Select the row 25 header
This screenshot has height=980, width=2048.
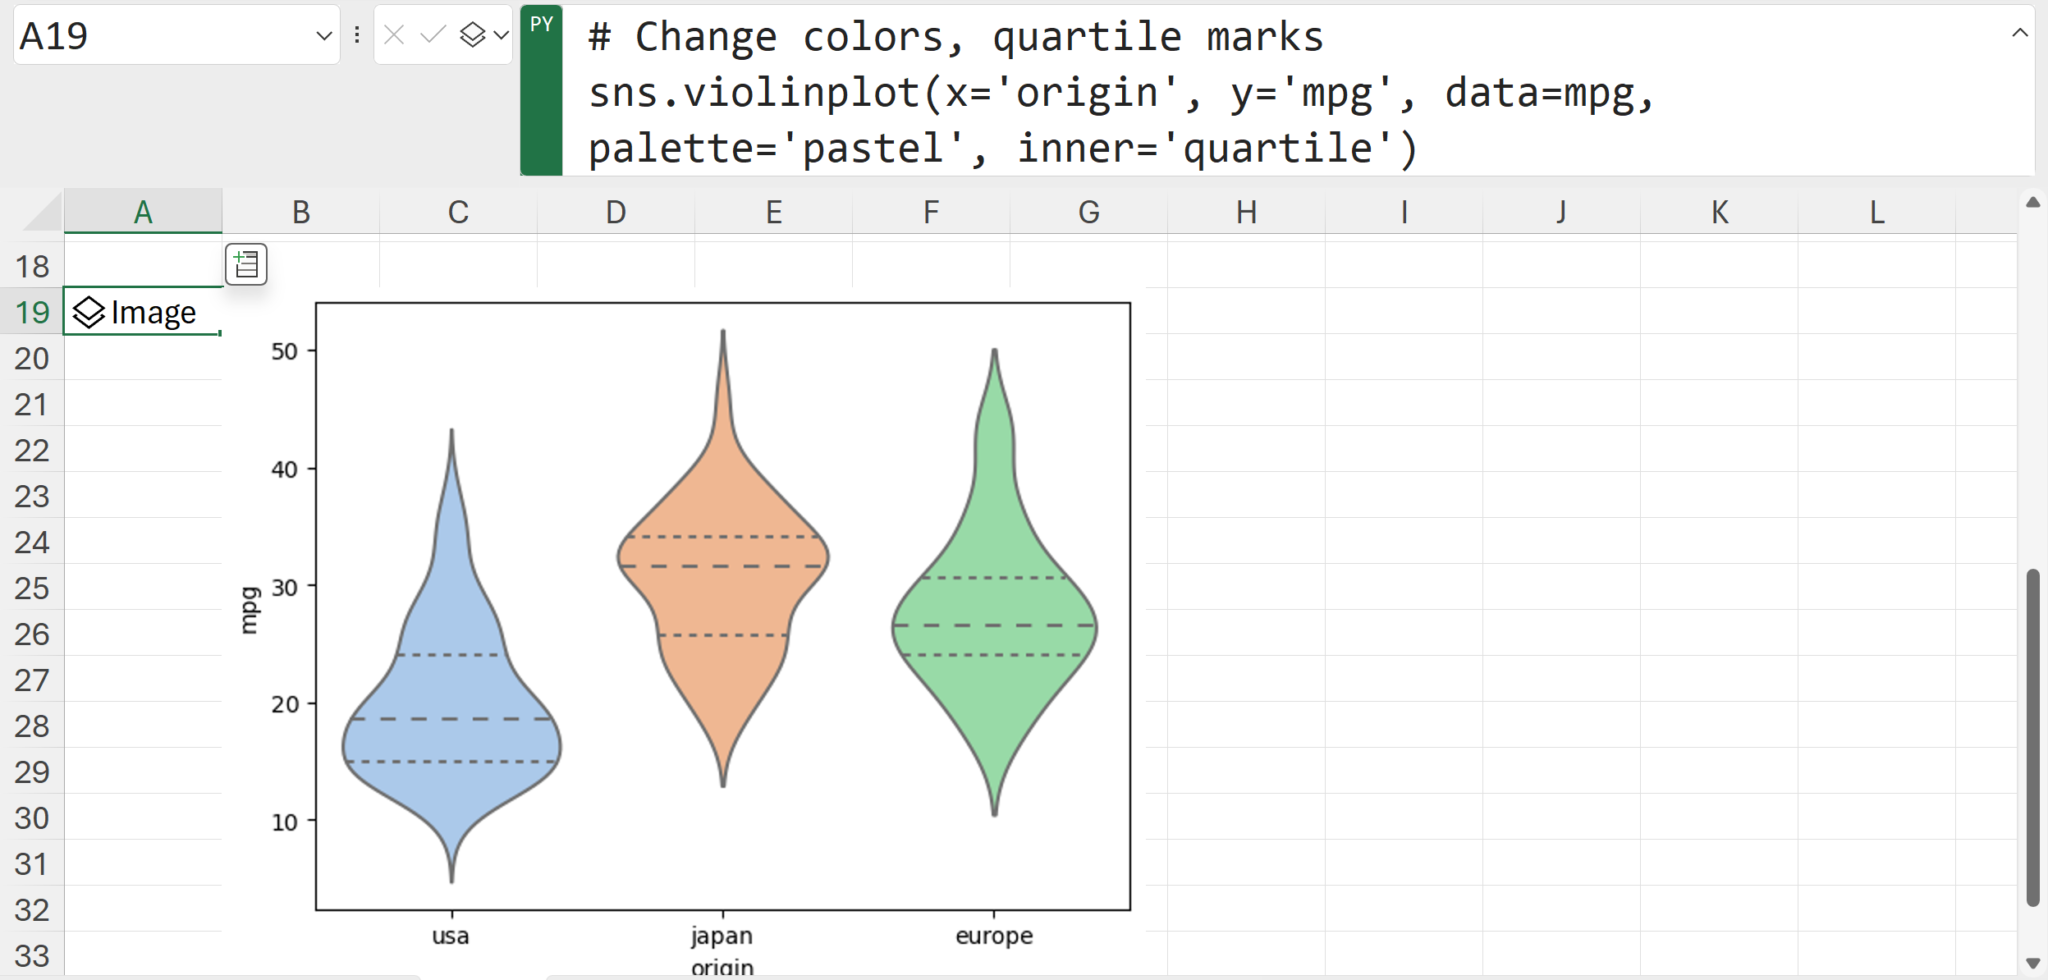pyautogui.click(x=32, y=588)
